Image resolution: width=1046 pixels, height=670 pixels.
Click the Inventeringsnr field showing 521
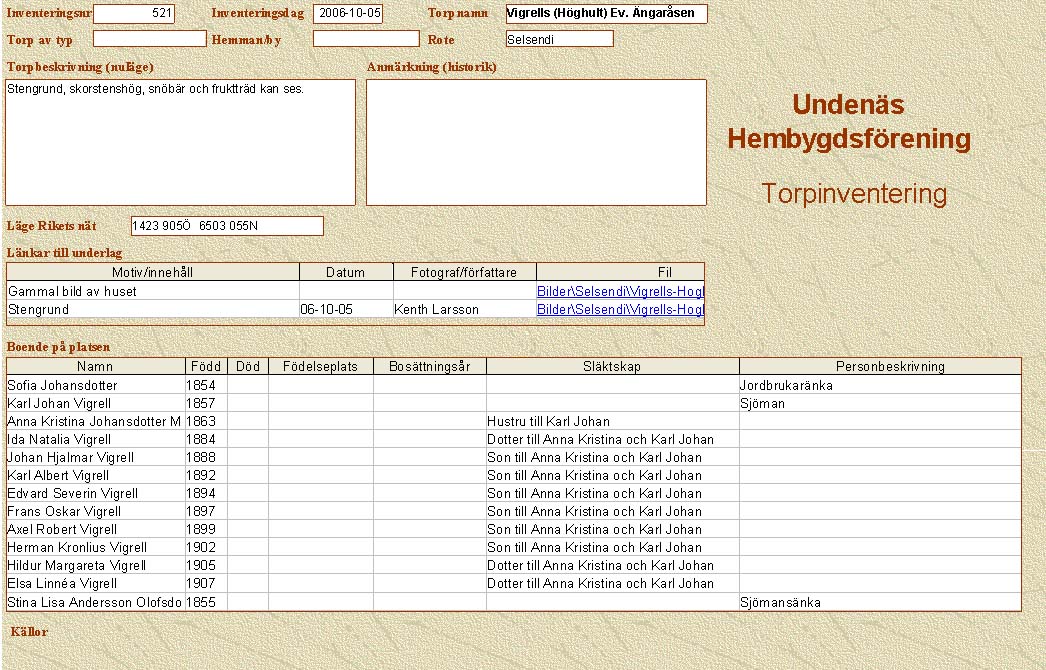coord(133,14)
